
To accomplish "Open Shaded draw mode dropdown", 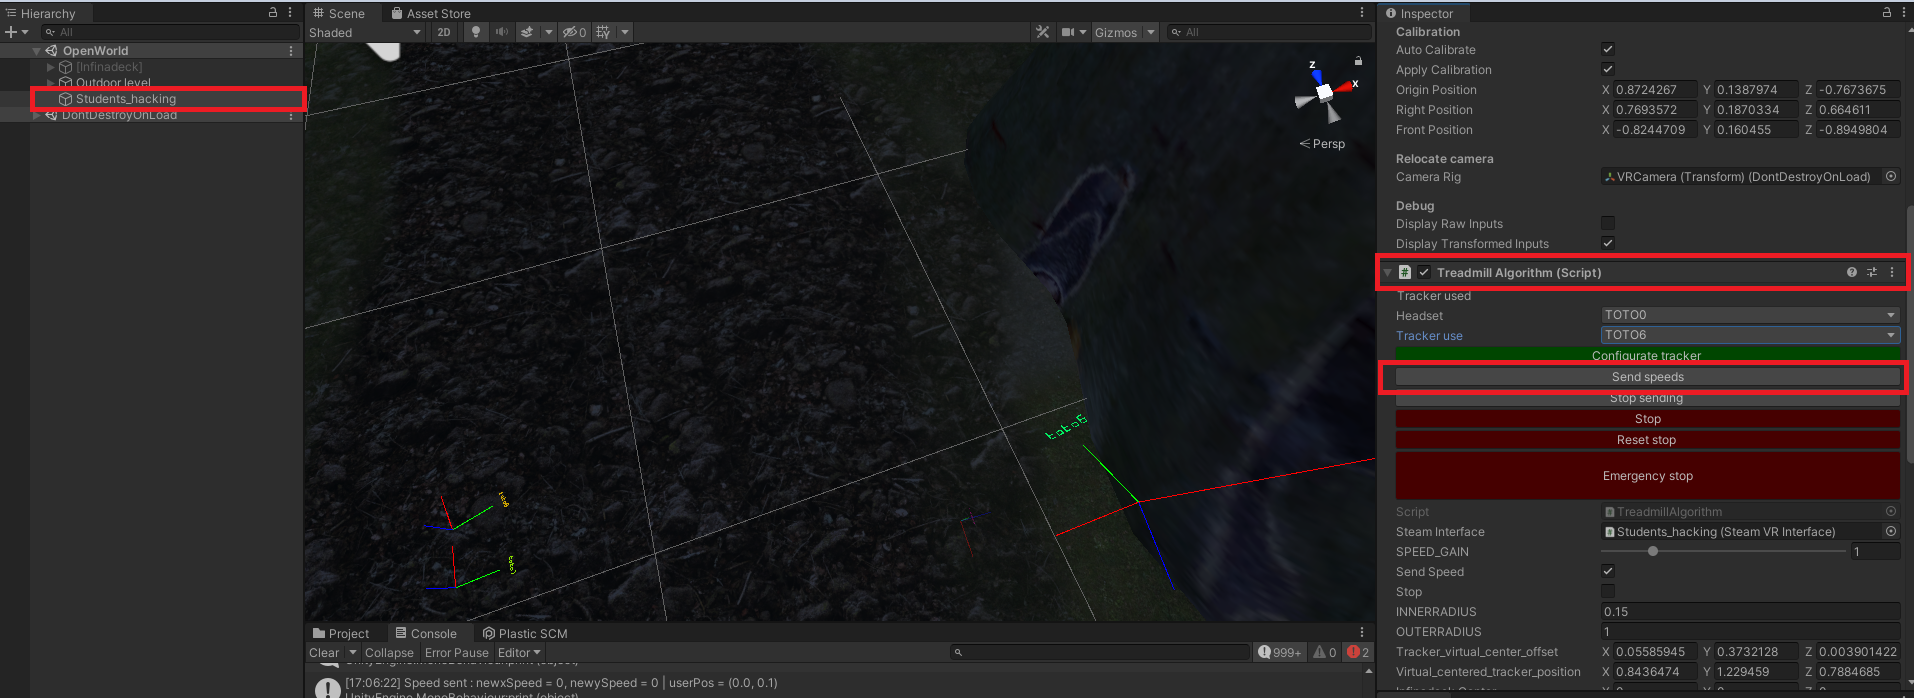I will coord(366,32).
